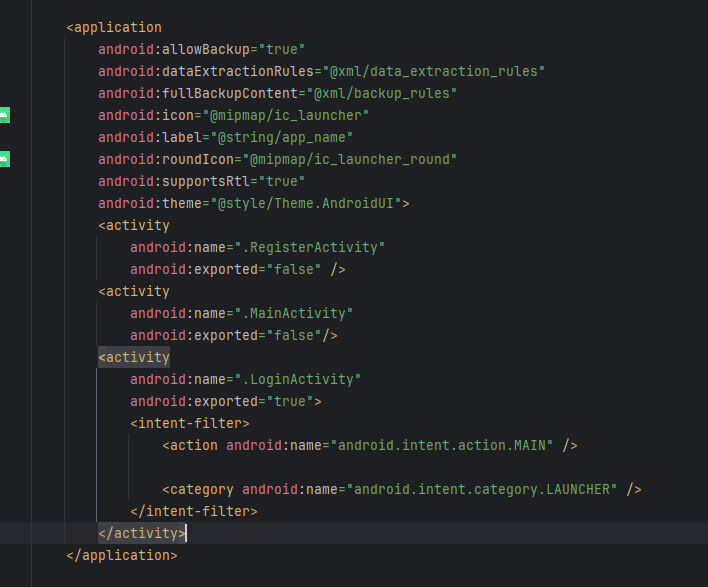
Task: Click the closing </application> tag
Action: pos(122,555)
